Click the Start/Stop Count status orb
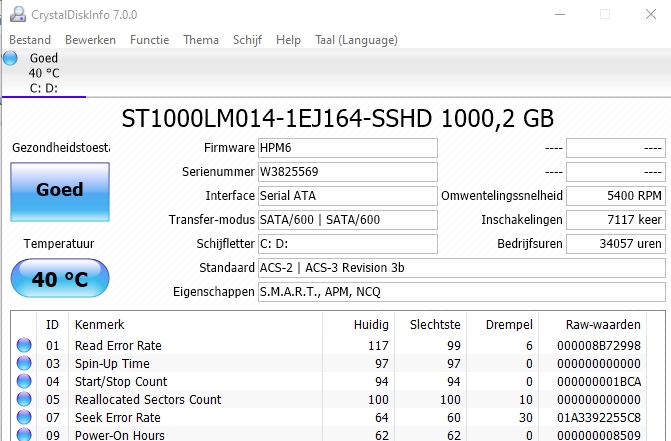The height and width of the screenshot is (441, 671). click(x=24, y=382)
